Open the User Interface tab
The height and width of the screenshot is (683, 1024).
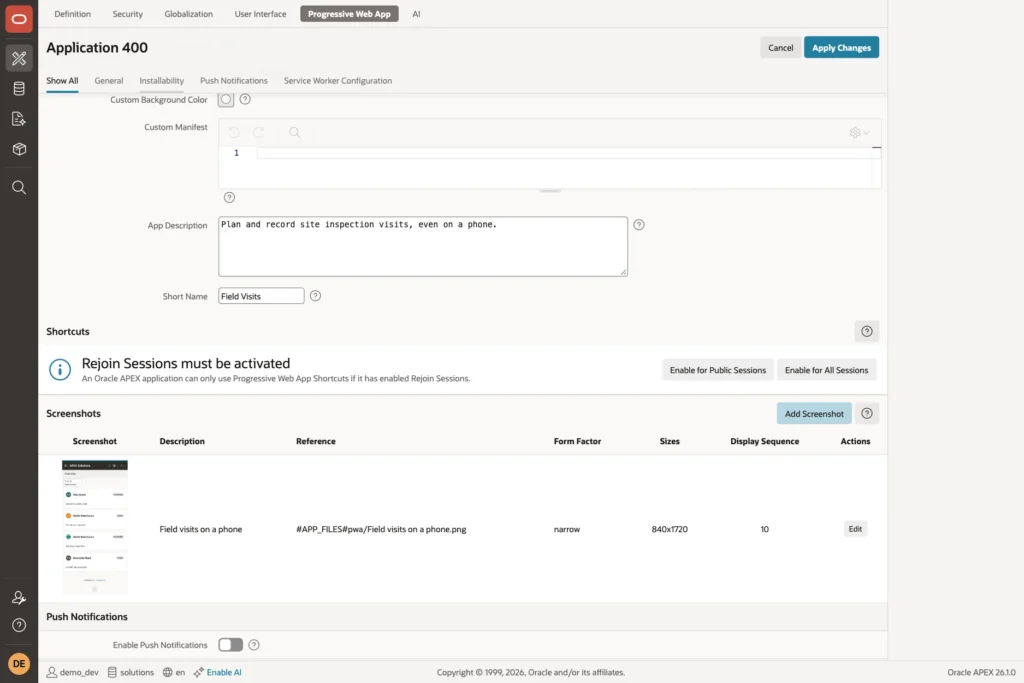261,14
